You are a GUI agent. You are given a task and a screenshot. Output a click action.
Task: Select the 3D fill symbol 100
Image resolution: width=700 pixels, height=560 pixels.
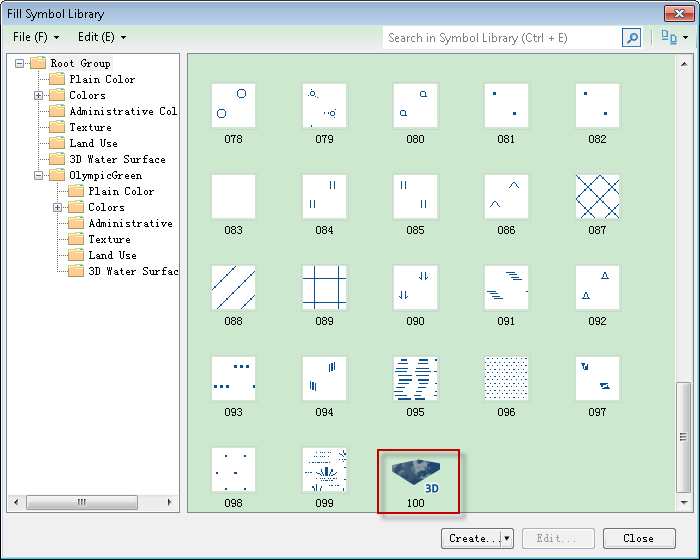pyautogui.click(x=416, y=471)
